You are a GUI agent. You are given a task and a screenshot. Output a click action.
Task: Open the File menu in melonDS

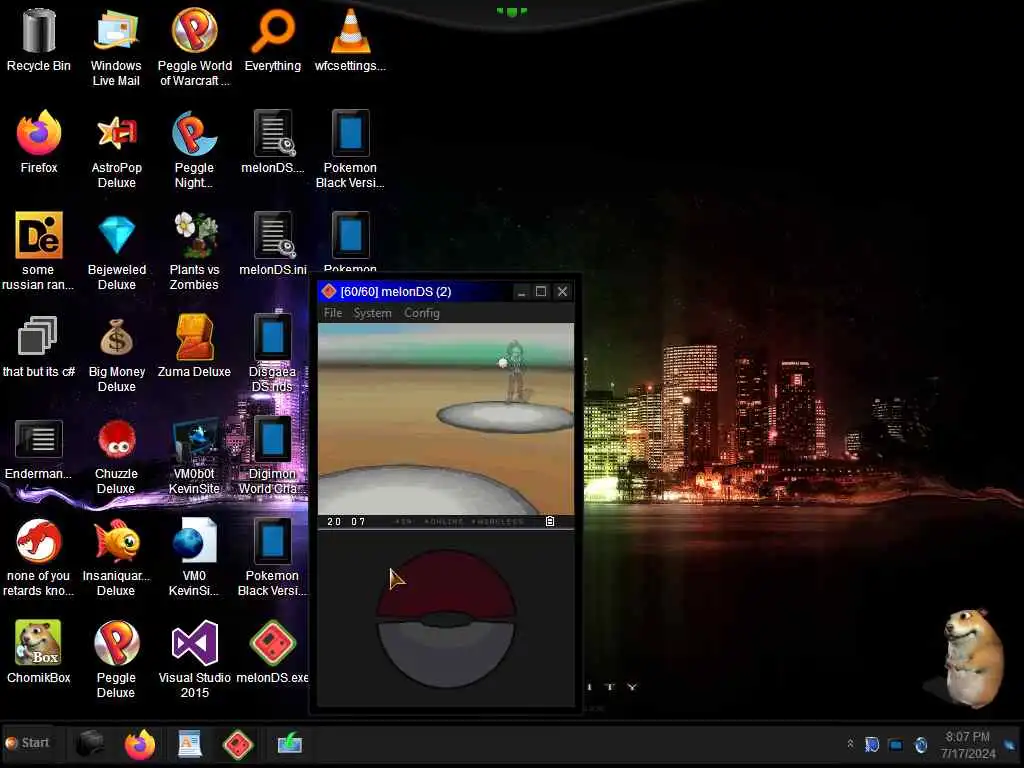(x=332, y=313)
